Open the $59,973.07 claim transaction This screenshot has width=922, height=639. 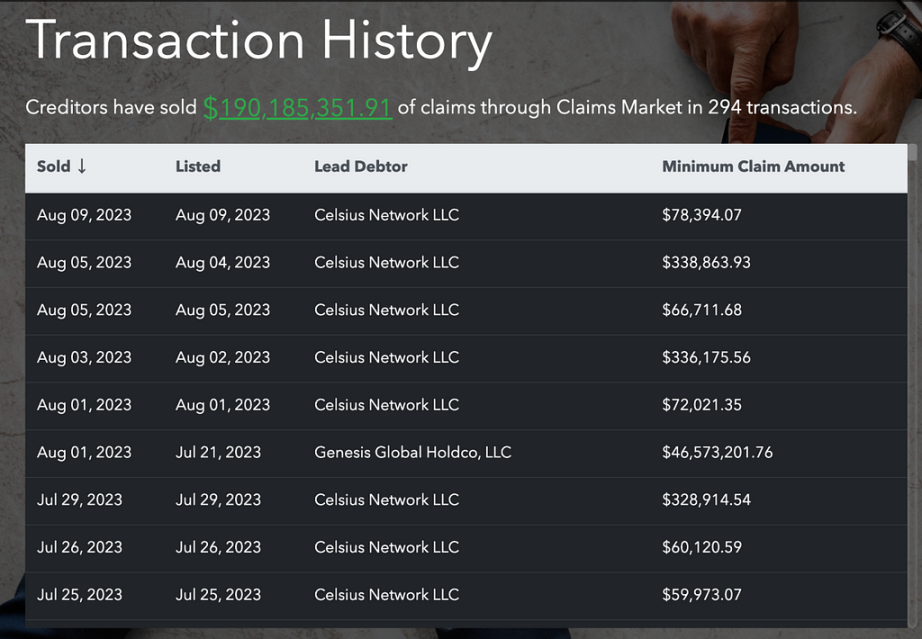click(702, 595)
